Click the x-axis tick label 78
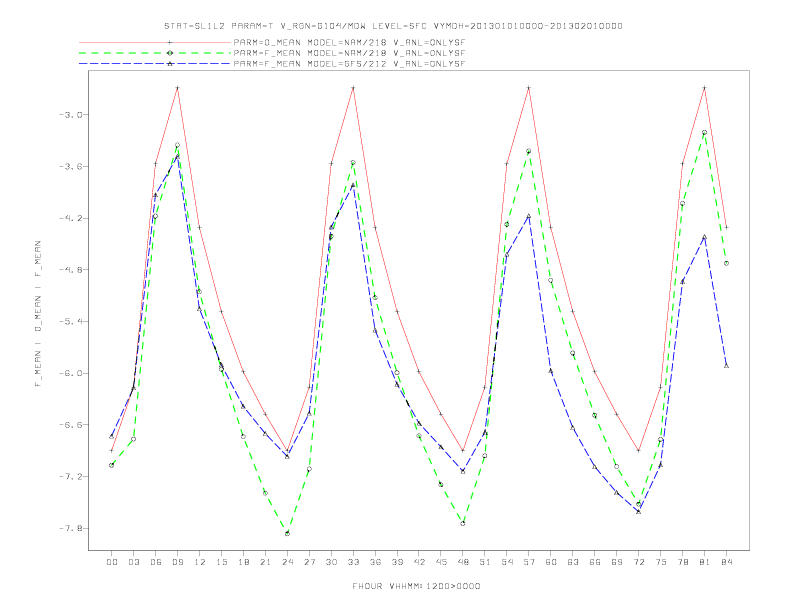This screenshot has width=792, height=612. (x=683, y=562)
